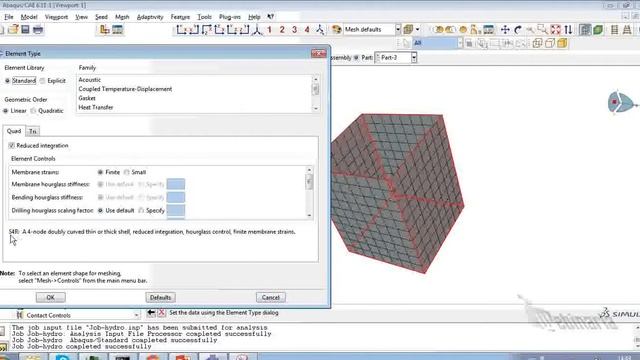Open the Seed menu

click(101, 17)
